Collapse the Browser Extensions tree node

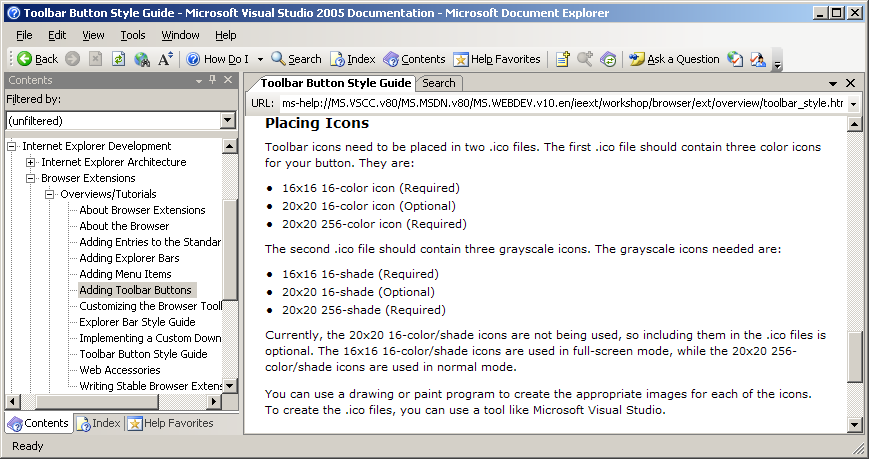point(31,178)
